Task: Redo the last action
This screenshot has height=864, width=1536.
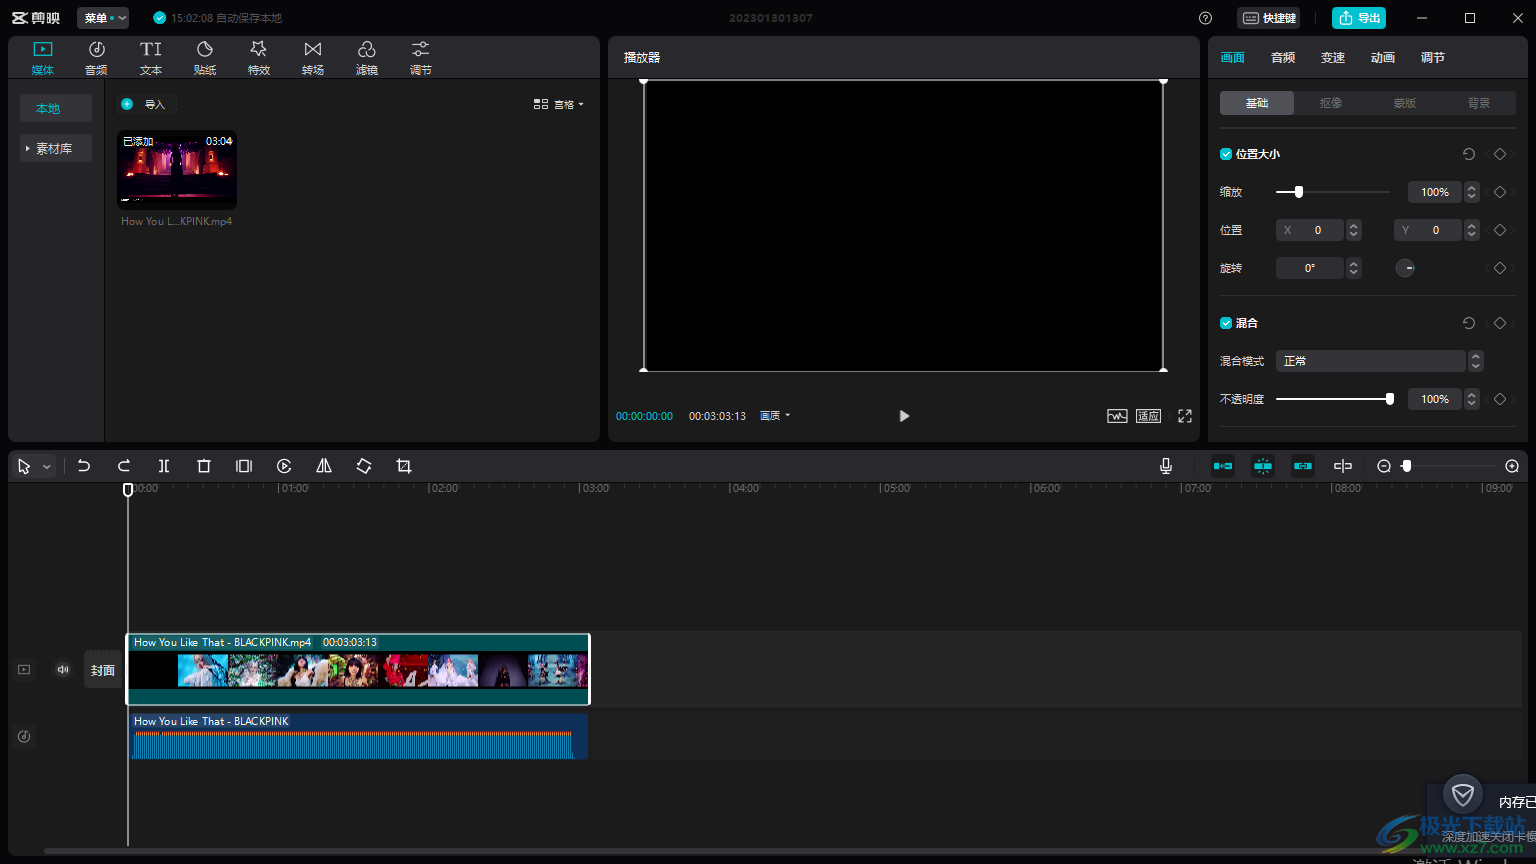Action: pos(124,466)
